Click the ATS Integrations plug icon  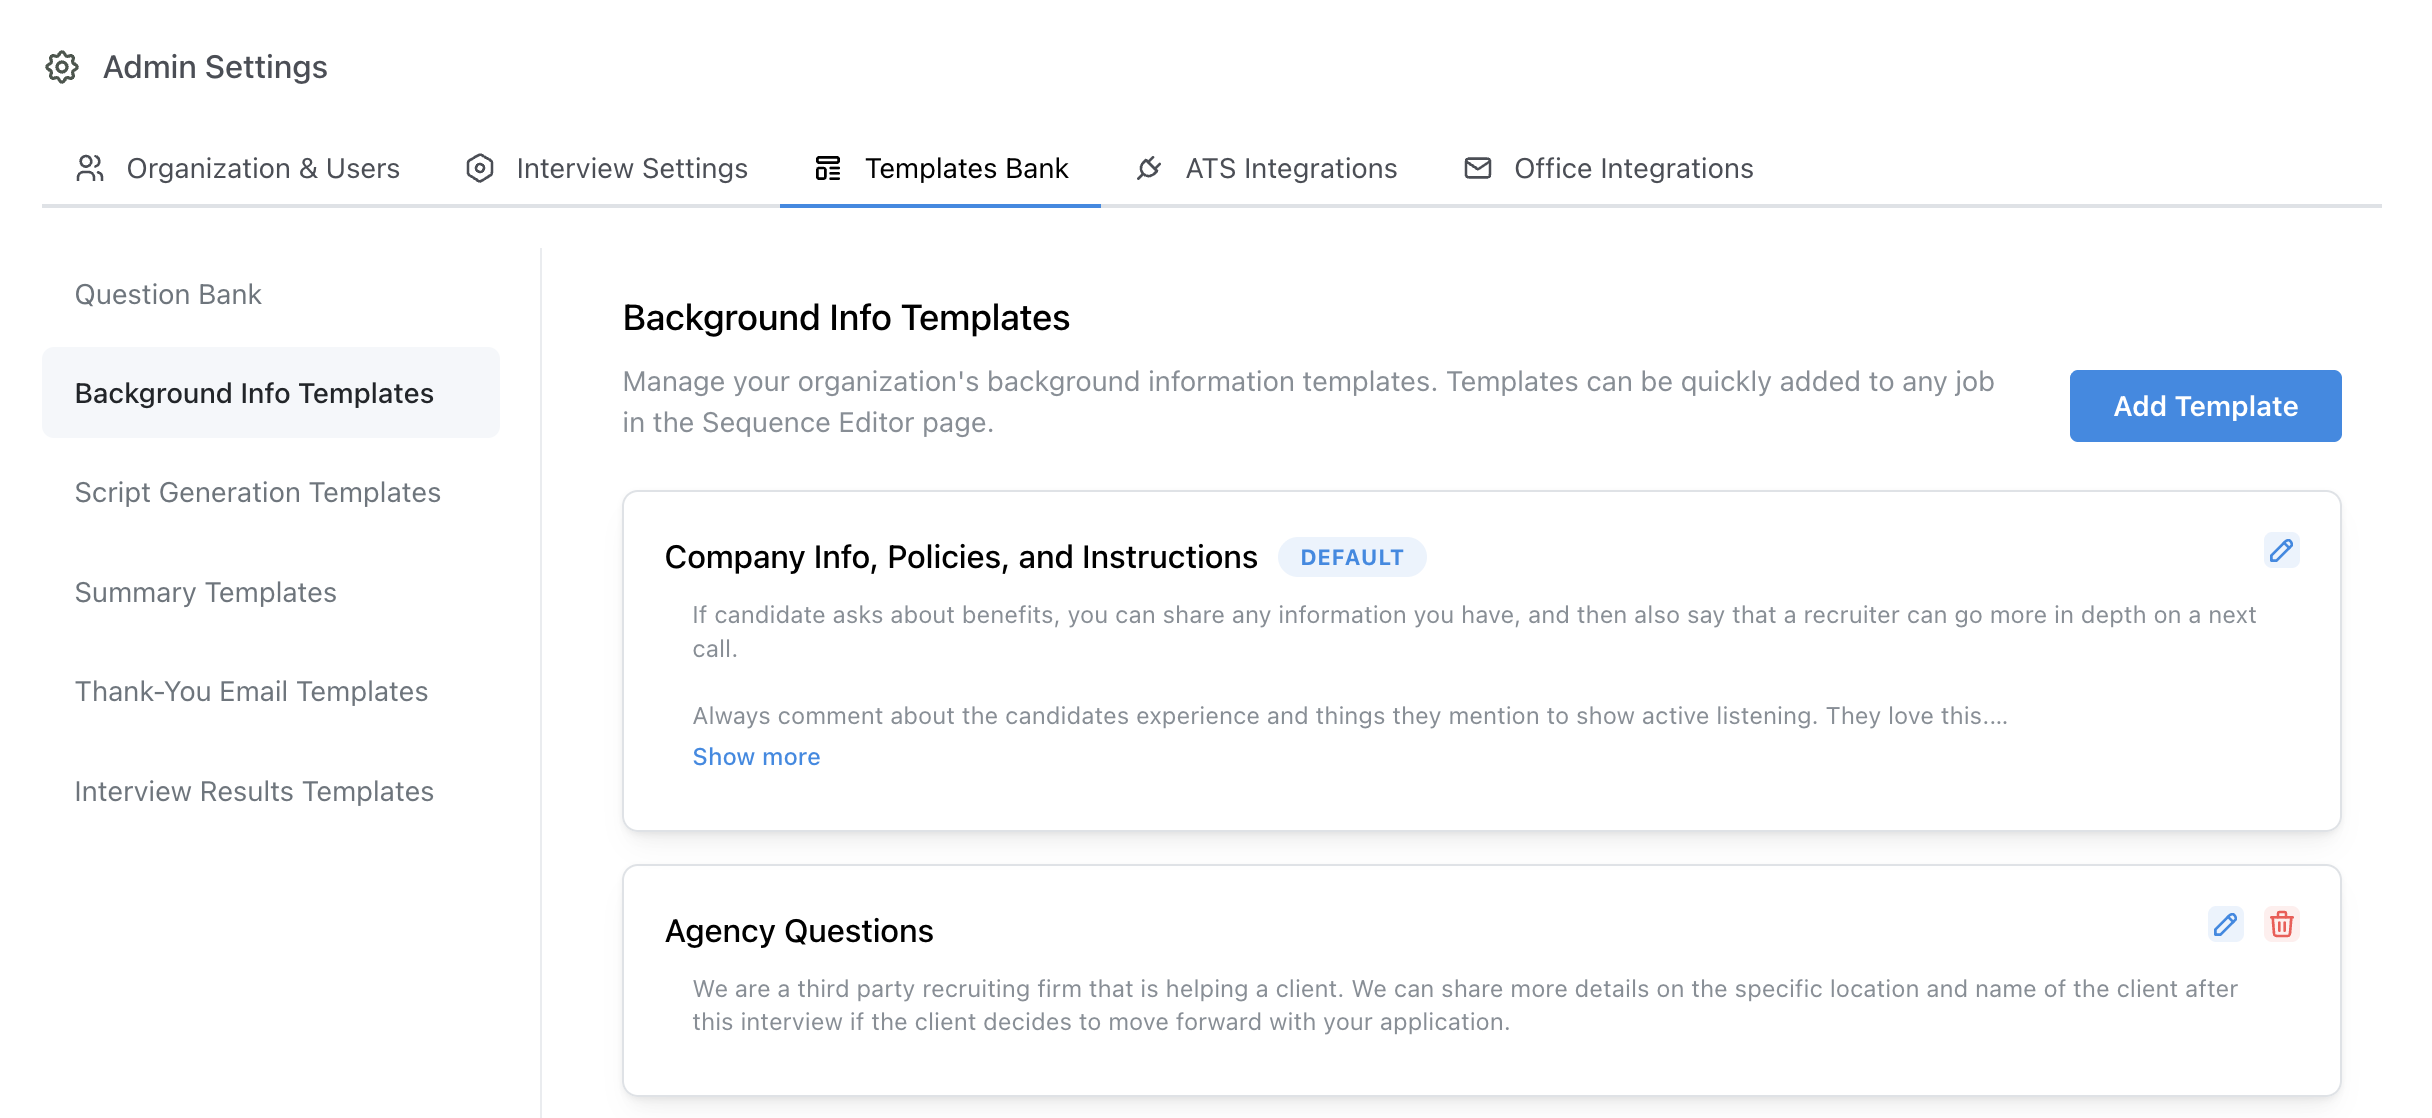click(x=1149, y=168)
